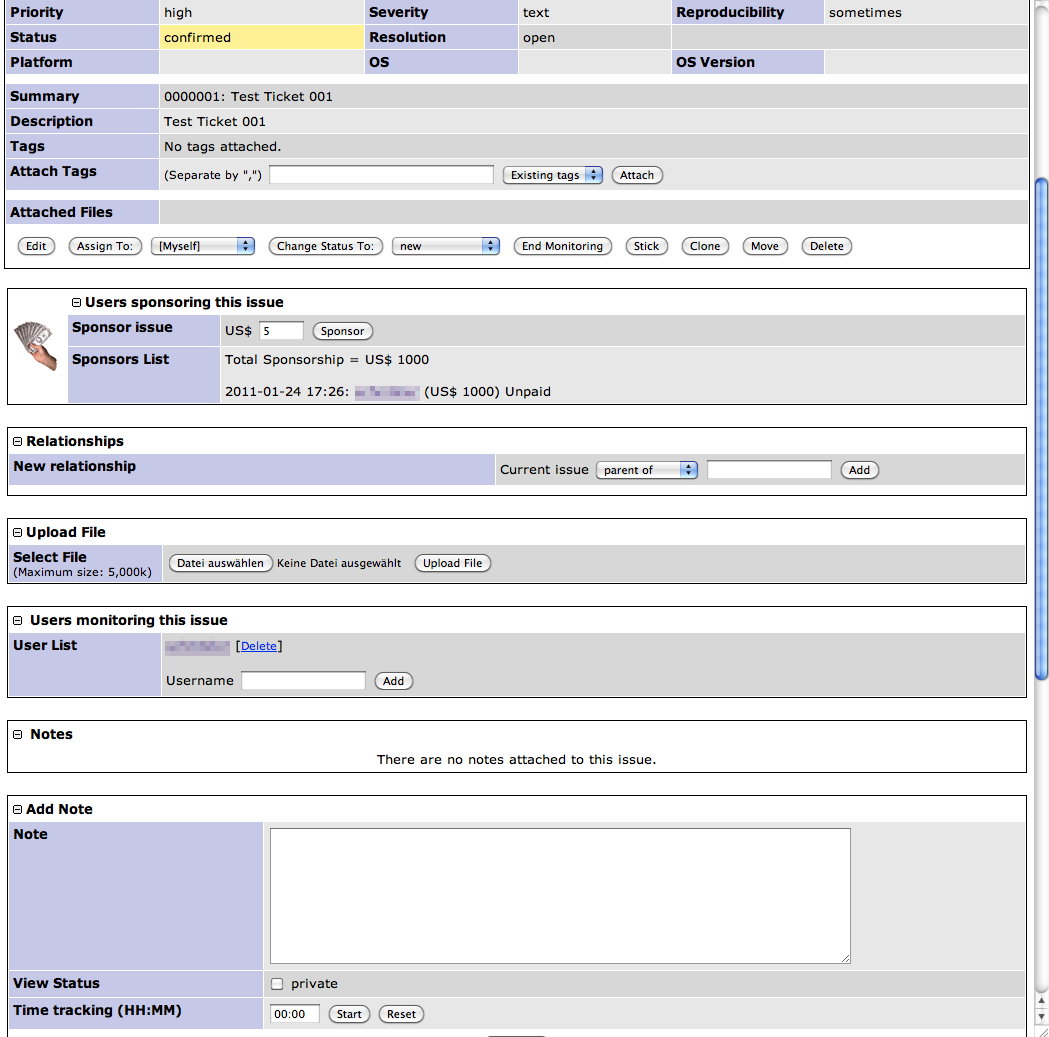Screen dimensions: 1049x1037
Task: Clone this issue
Action: pyautogui.click(x=705, y=246)
